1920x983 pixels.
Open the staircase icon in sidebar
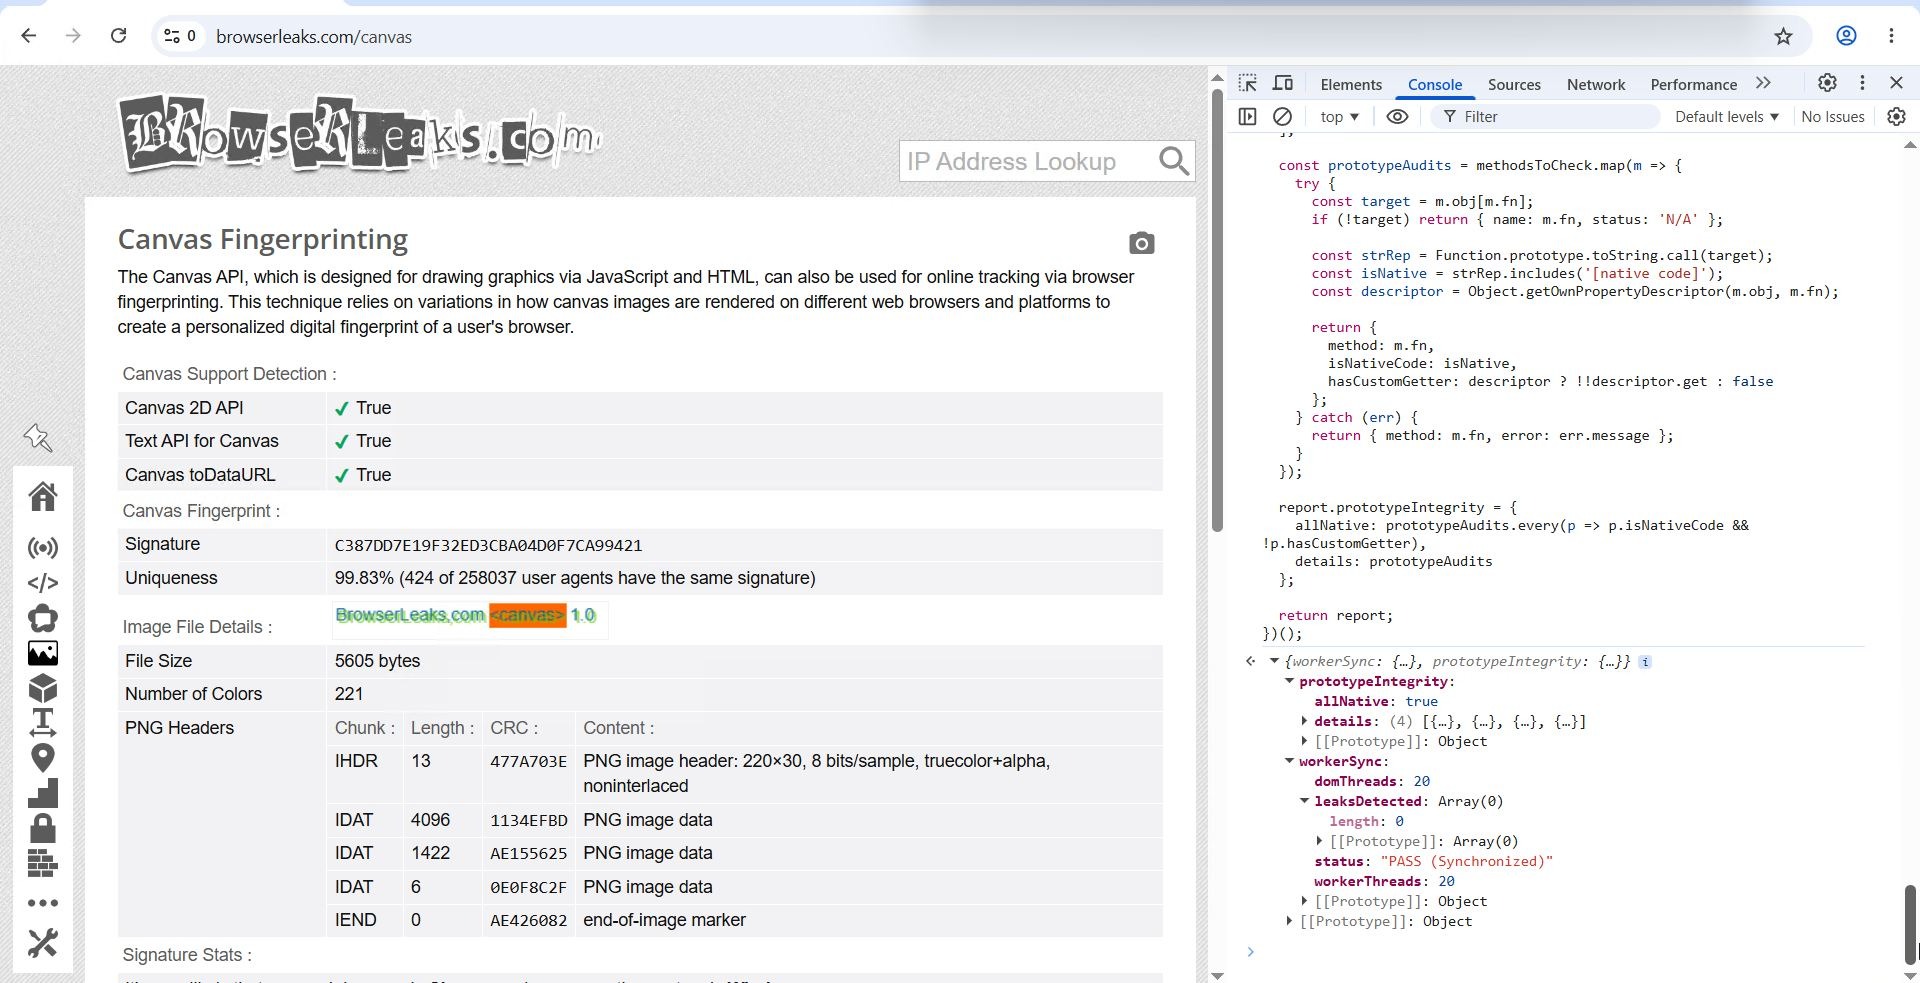click(43, 793)
